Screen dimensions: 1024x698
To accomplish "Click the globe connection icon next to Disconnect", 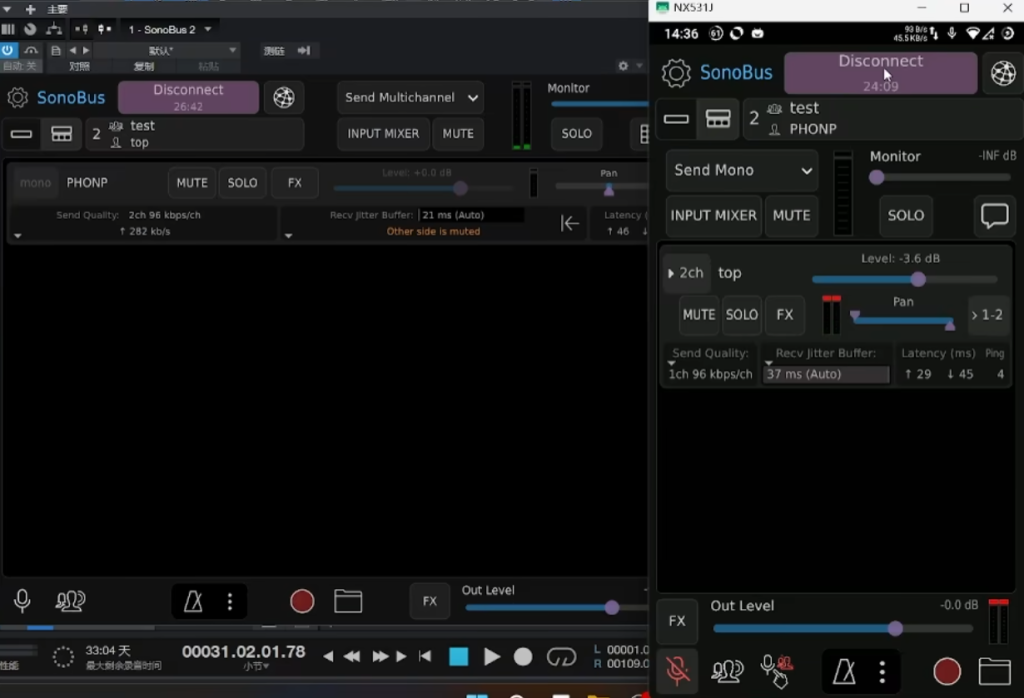I will coord(284,97).
